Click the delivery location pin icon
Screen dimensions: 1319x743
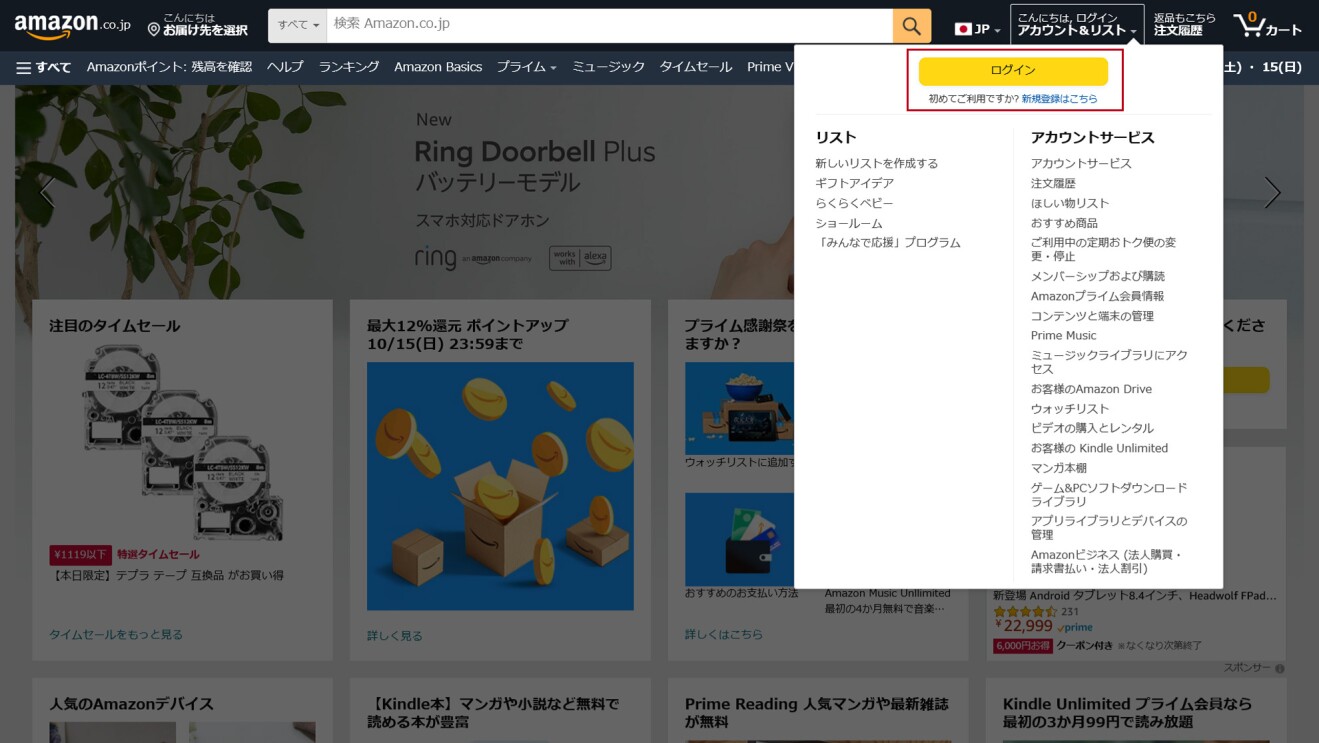[154, 30]
